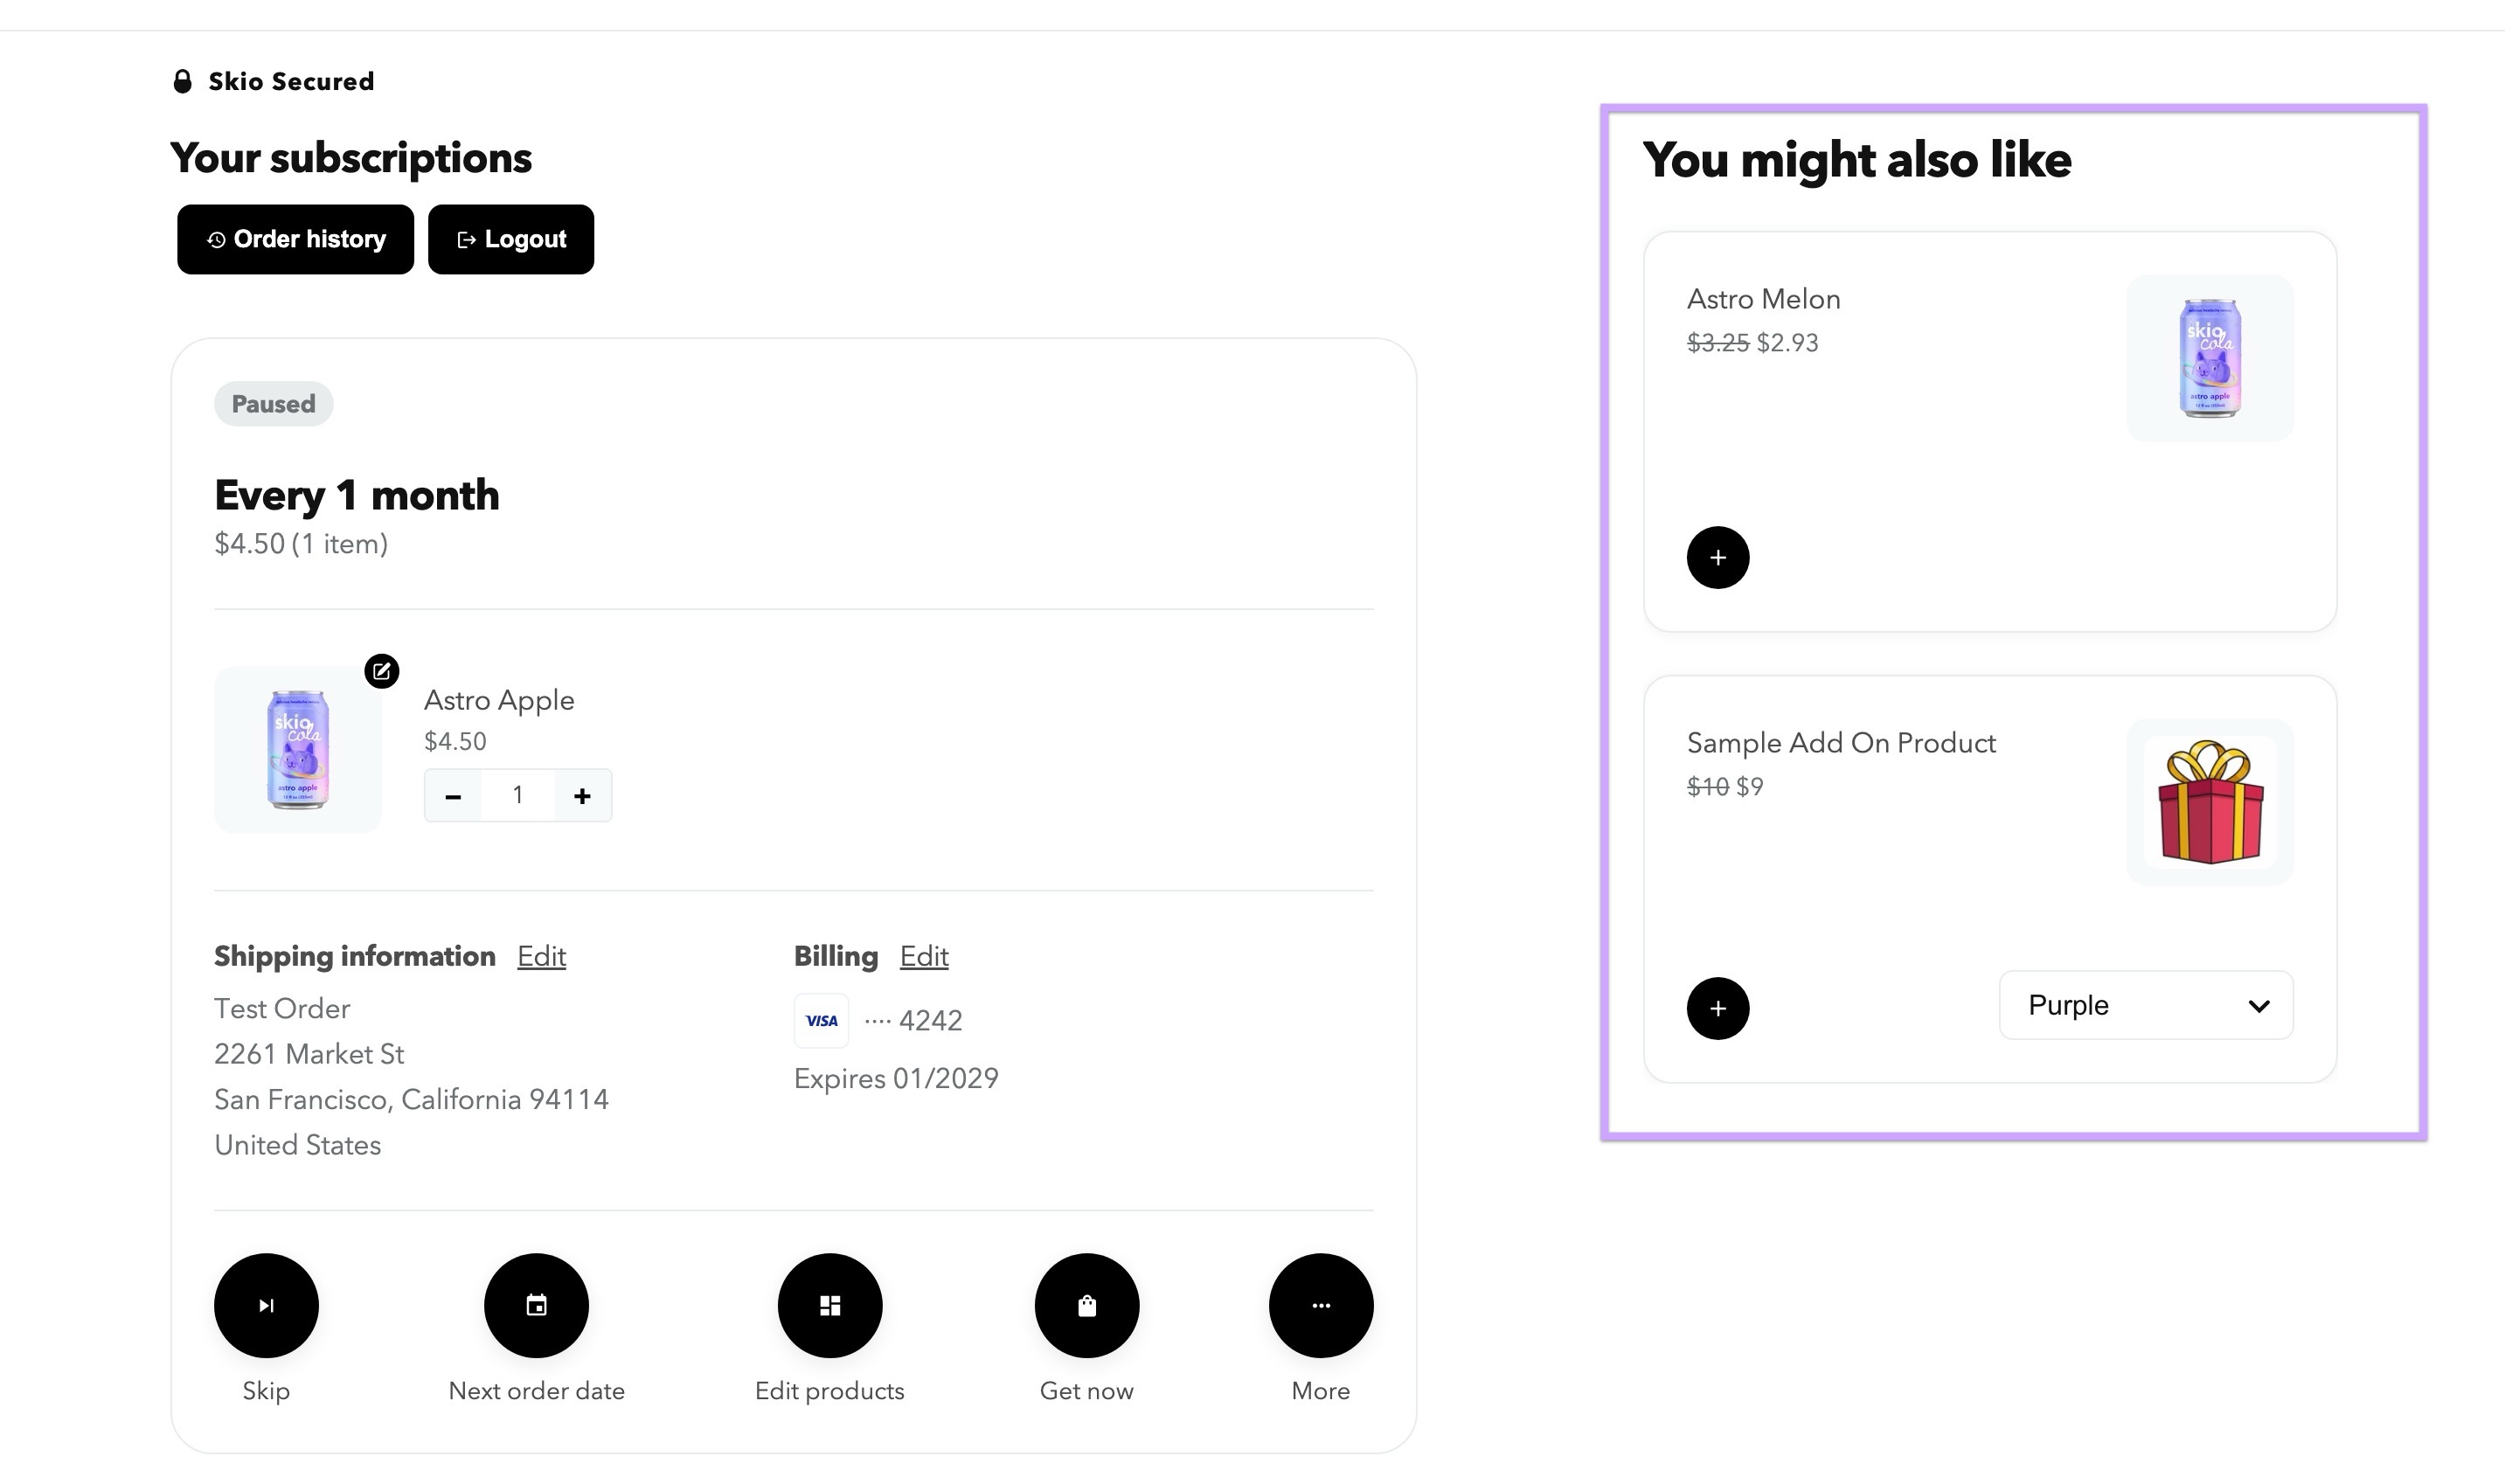Edit shipping information
The width and height of the screenshot is (2505, 1484).
(x=540, y=956)
